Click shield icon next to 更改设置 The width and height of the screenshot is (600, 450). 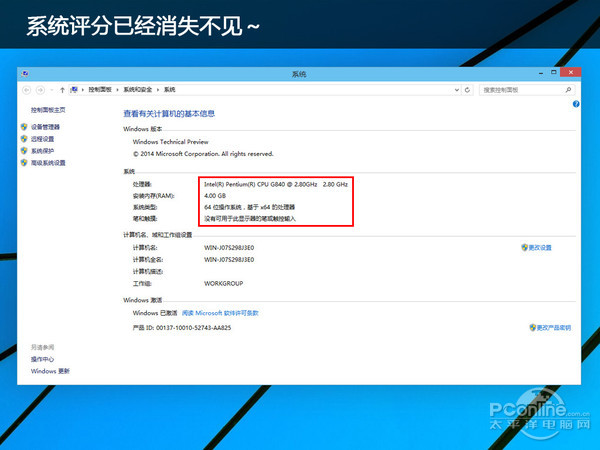[x=525, y=248]
